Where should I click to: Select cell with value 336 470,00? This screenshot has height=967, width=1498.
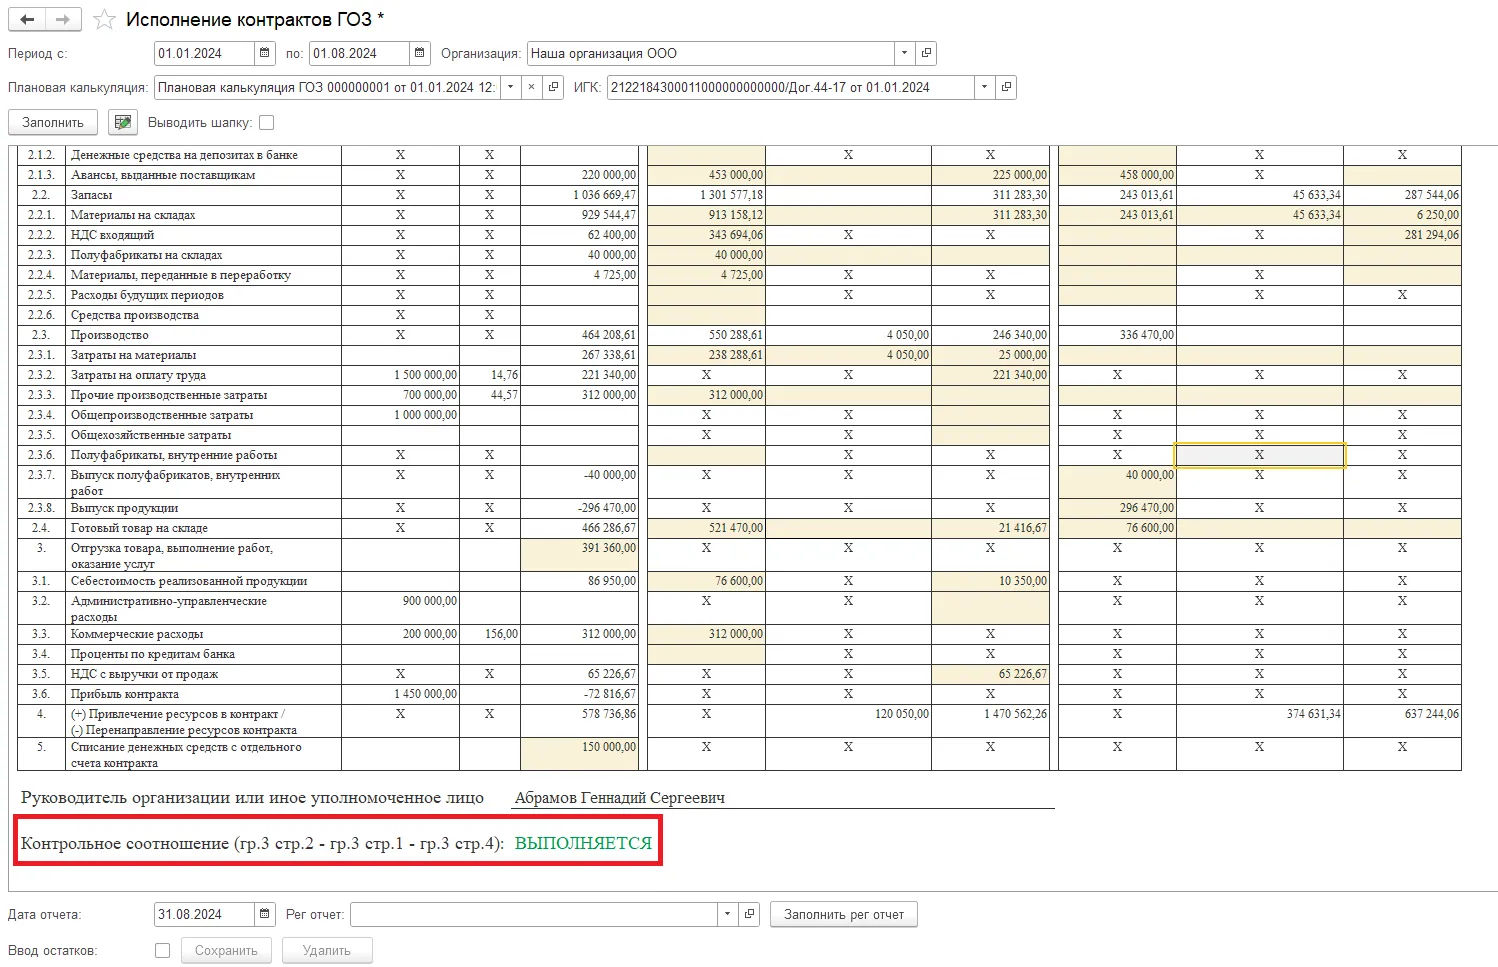click(1117, 335)
